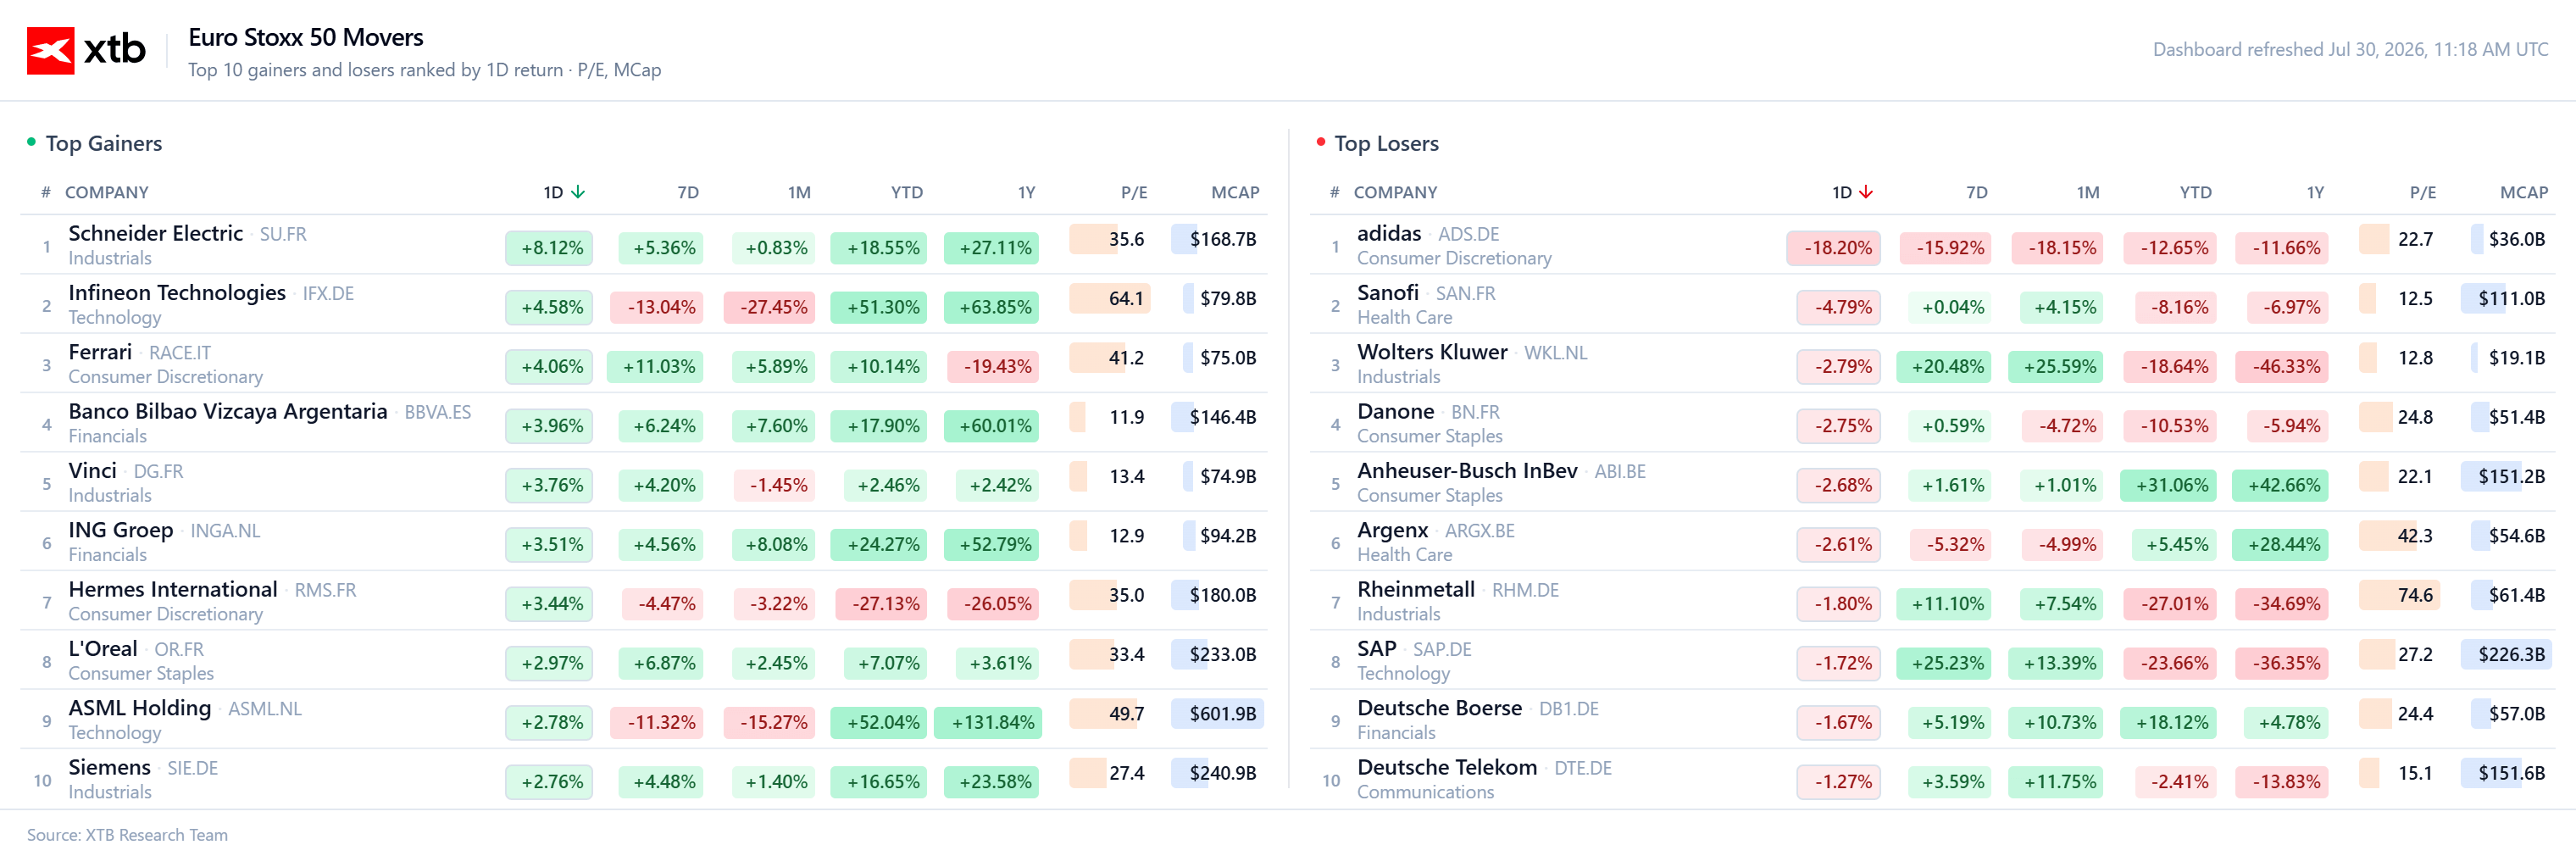2576x856 pixels.
Task: Click Wolters Kluwer -46.33% 1Y badge
Action: coord(2282,366)
